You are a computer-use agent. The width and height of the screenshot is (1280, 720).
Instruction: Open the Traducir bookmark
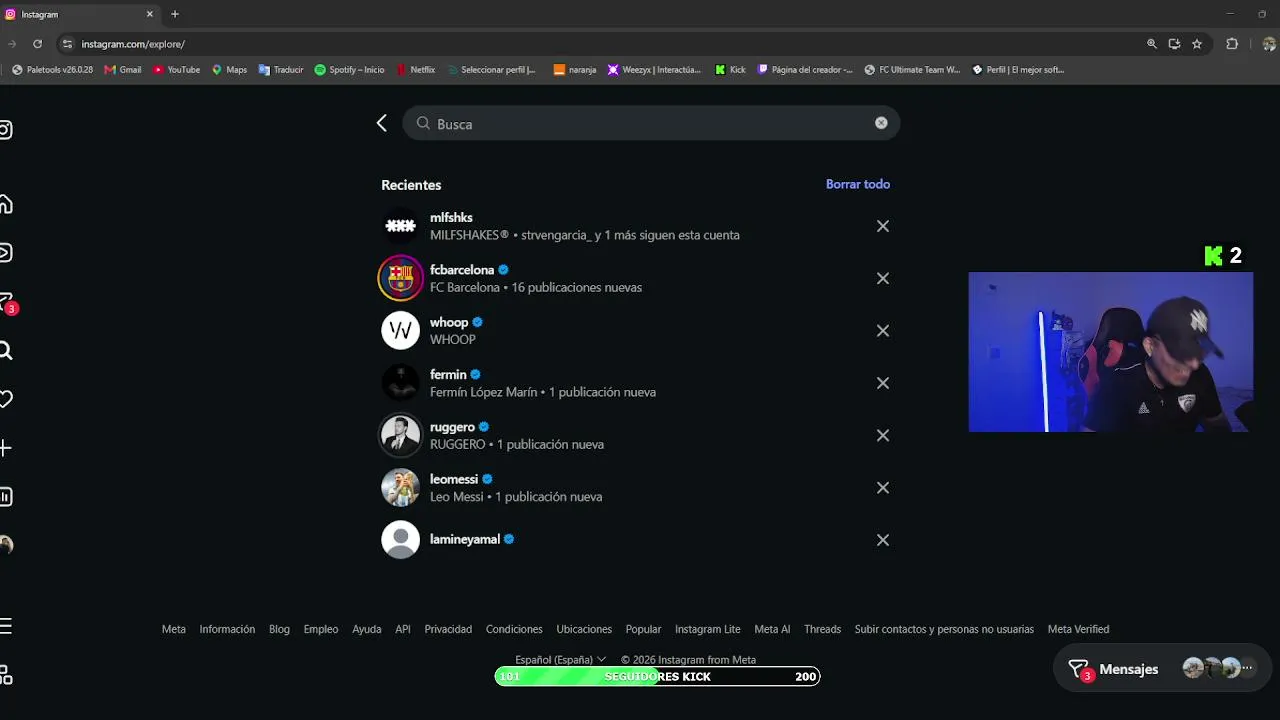click(281, 70)
